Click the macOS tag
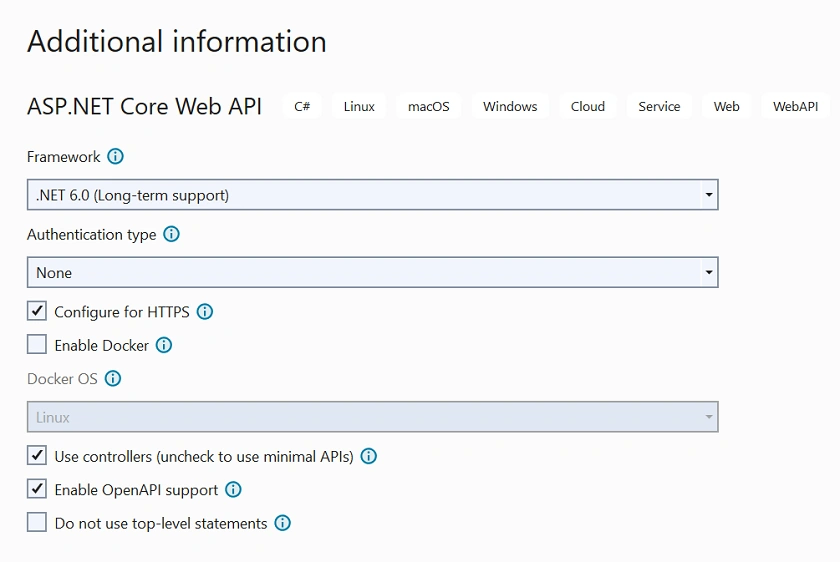The width and height of the screenshot is (840, 562). tap(429, 106)
